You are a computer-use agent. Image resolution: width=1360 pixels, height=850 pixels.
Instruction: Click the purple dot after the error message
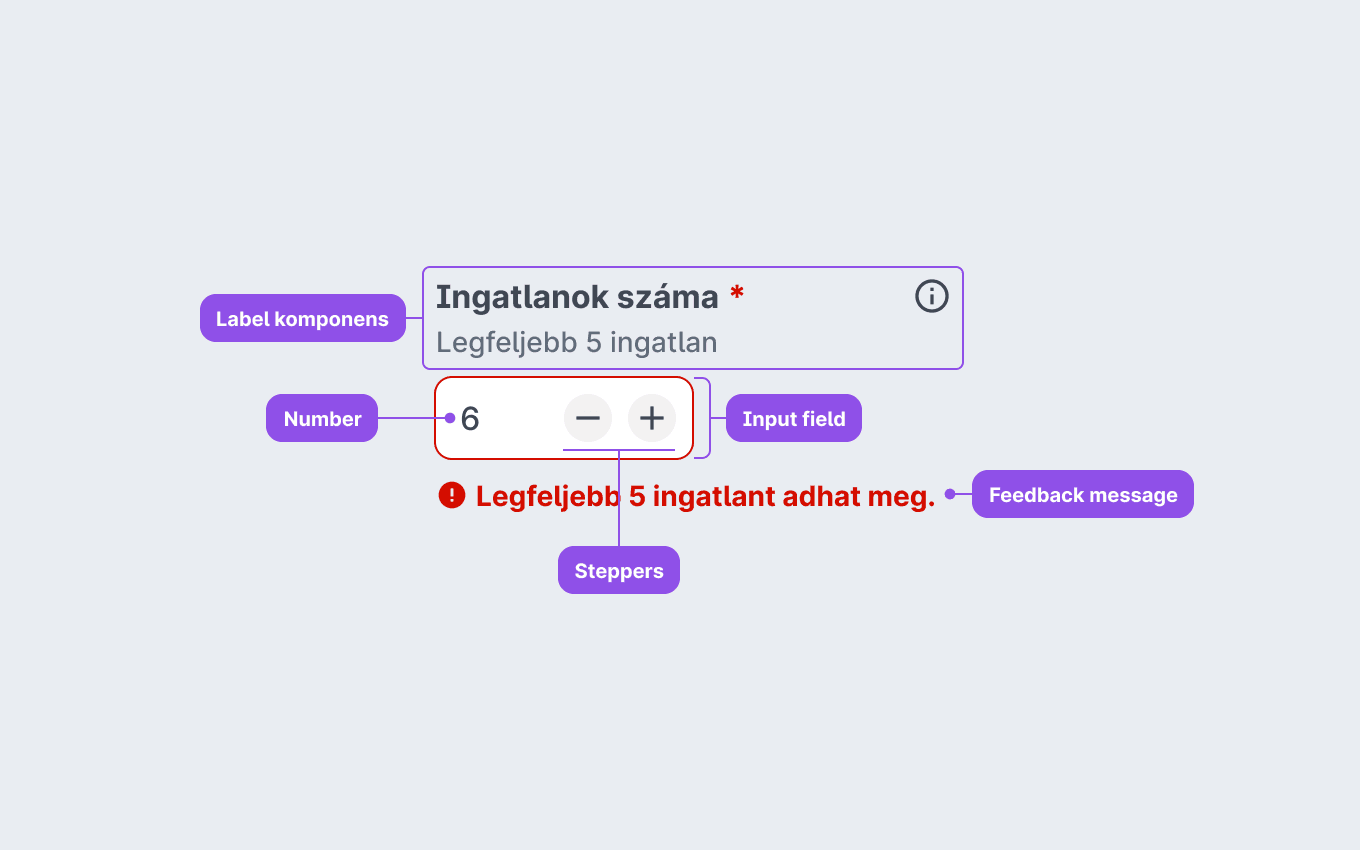pos(950,494)
